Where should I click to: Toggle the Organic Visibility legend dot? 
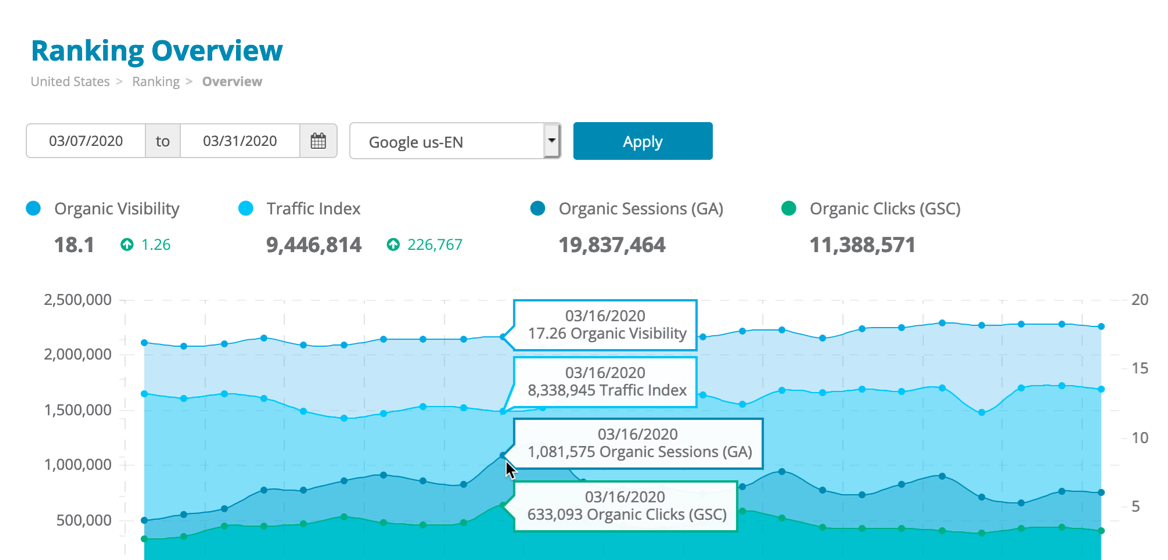click(x=33, y=209)
